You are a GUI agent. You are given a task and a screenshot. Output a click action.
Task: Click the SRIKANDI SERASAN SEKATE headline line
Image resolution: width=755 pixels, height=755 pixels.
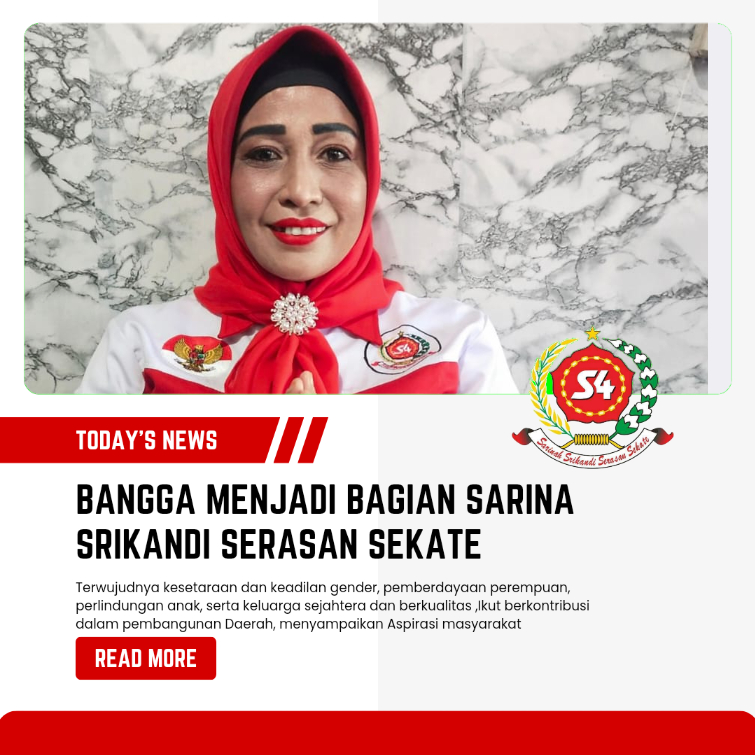tap(279, 544)
